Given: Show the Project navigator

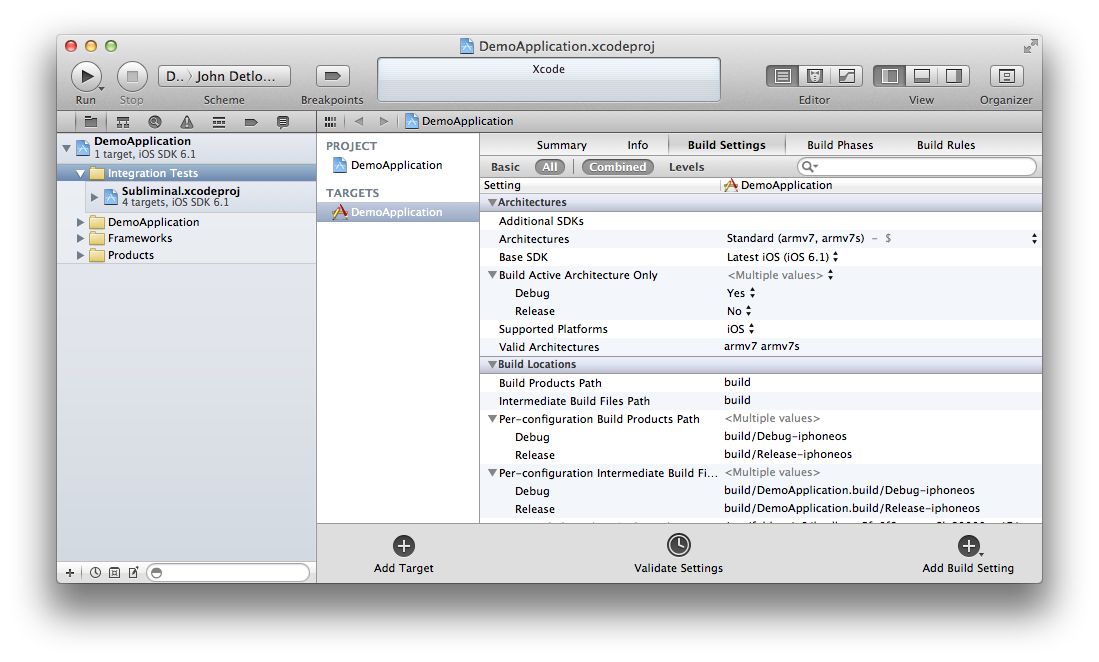Looking at the screenshot, I should [x=90, y=122].
